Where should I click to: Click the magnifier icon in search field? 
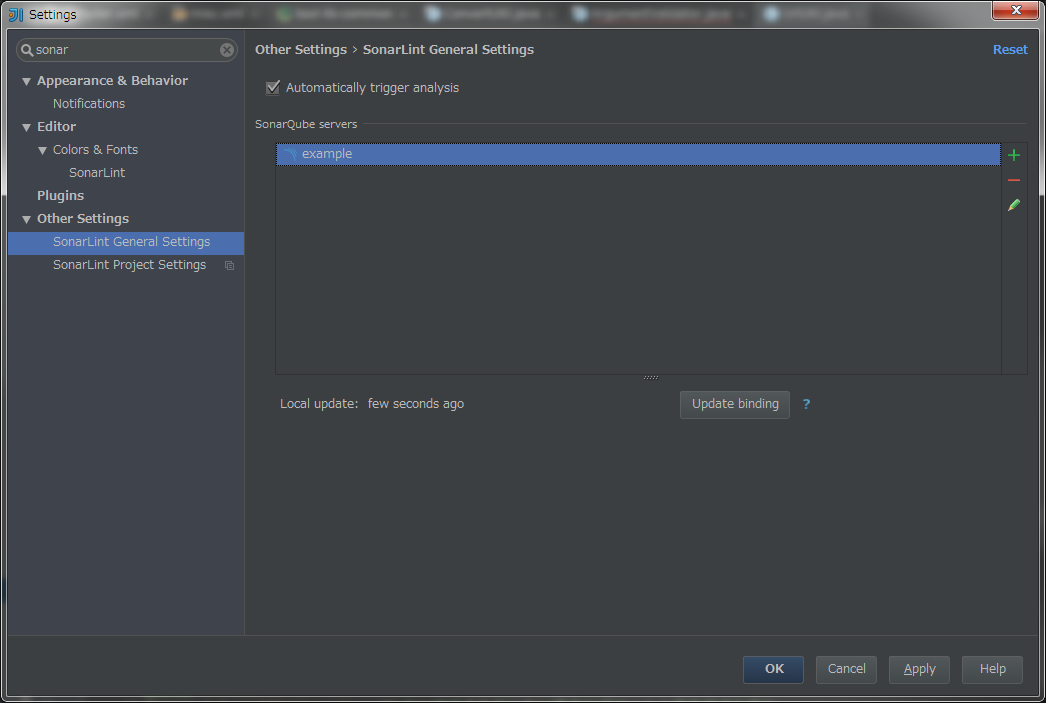click(27, 49)
